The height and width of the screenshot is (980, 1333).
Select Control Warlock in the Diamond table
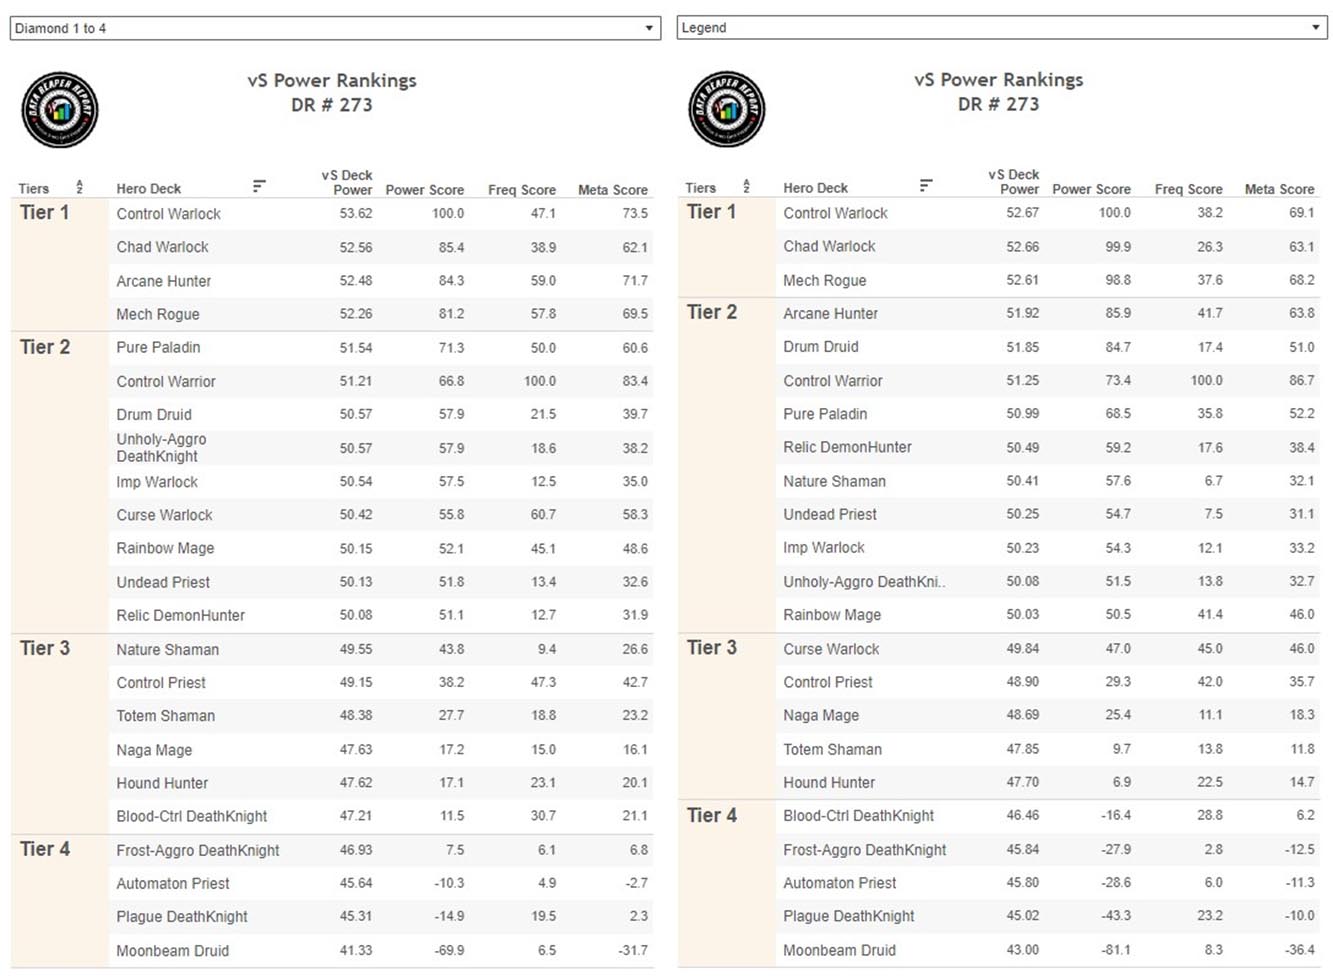169,214
